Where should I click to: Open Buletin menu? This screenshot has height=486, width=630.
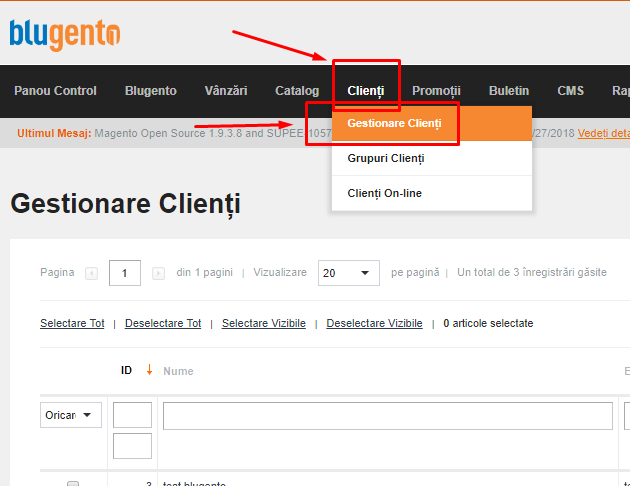click(x=509, y=91)
